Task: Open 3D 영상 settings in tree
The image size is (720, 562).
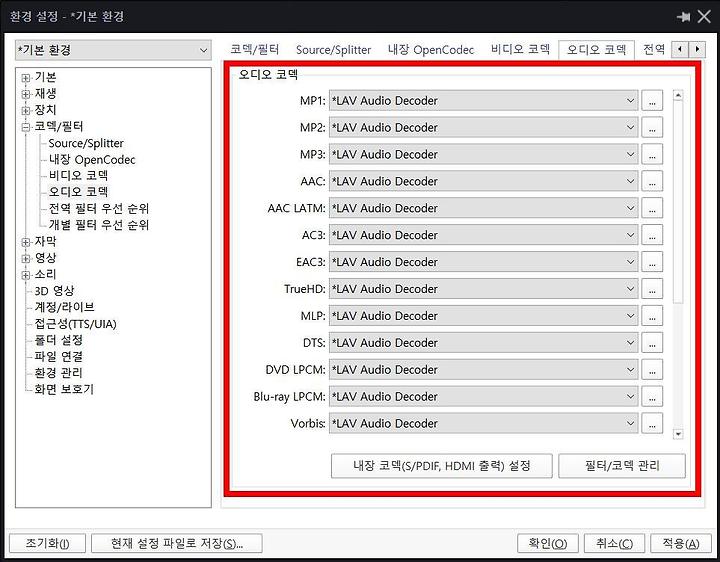Action: pyautogui.click(x=54, y=291)
